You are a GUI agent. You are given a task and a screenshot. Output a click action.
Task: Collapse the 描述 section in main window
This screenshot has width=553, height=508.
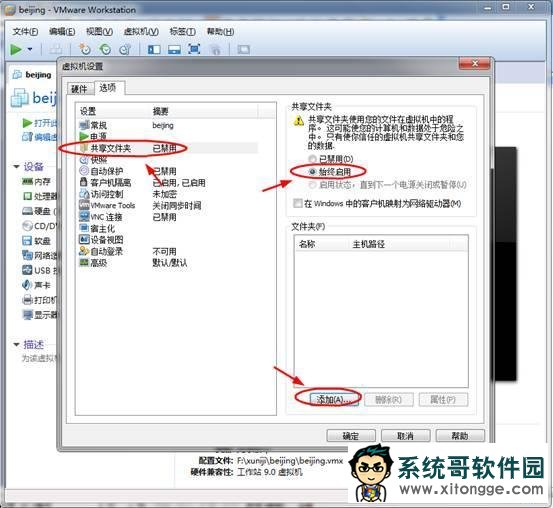(16, 344)
